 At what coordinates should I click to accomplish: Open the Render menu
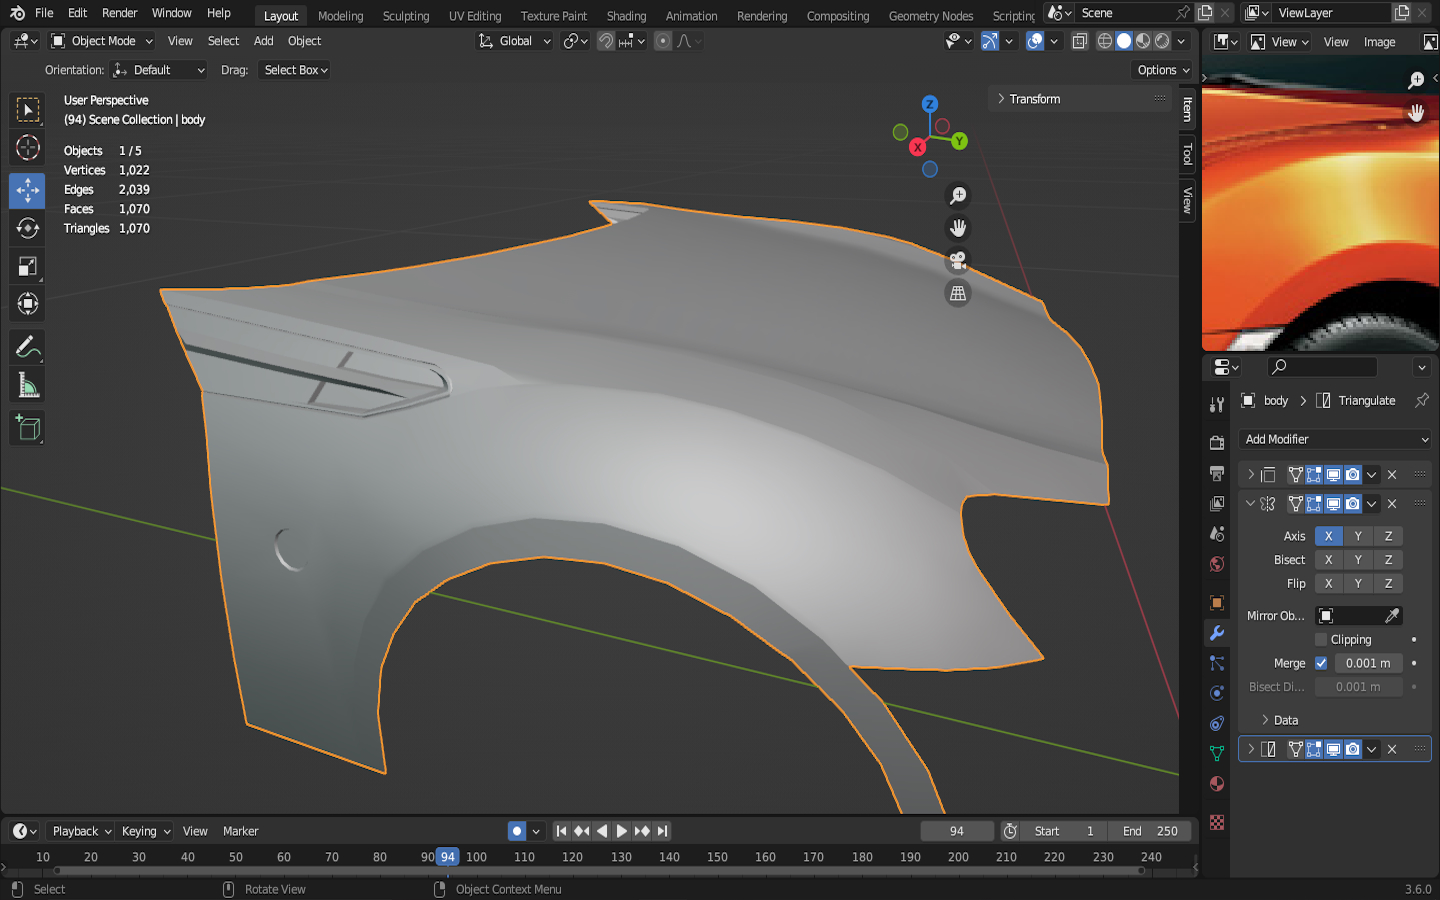point(119,13)
